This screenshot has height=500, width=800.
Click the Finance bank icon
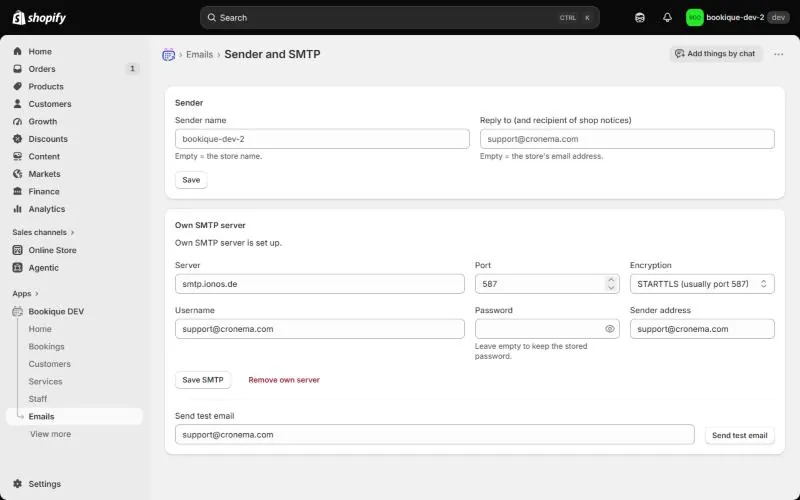pyautogui.click(x=17, y=191)
